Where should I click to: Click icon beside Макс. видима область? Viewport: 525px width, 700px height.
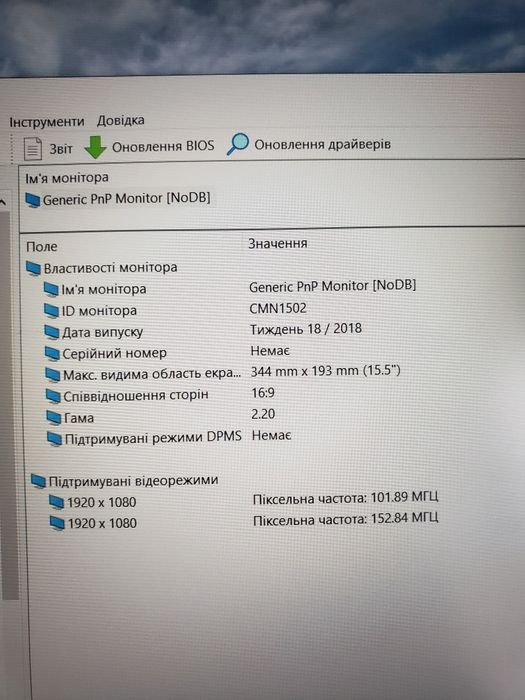(53, 375)
